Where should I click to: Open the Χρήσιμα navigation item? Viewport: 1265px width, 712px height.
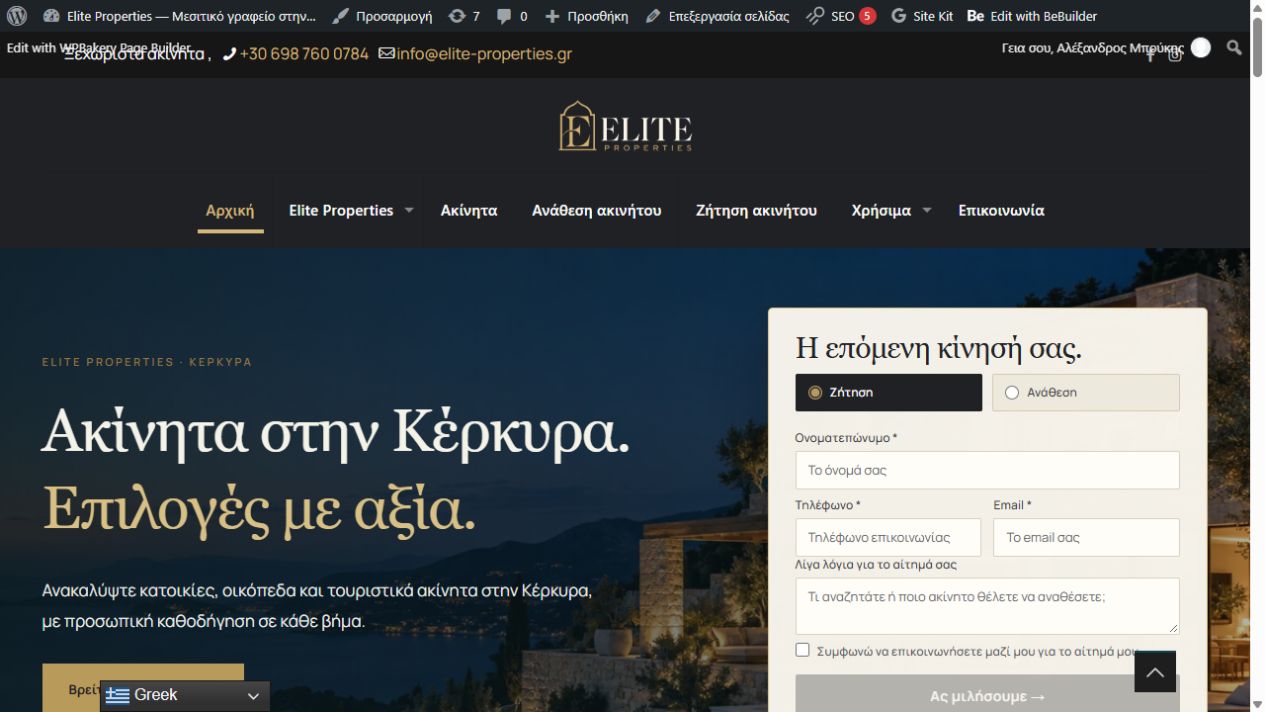tap(881, 210)
